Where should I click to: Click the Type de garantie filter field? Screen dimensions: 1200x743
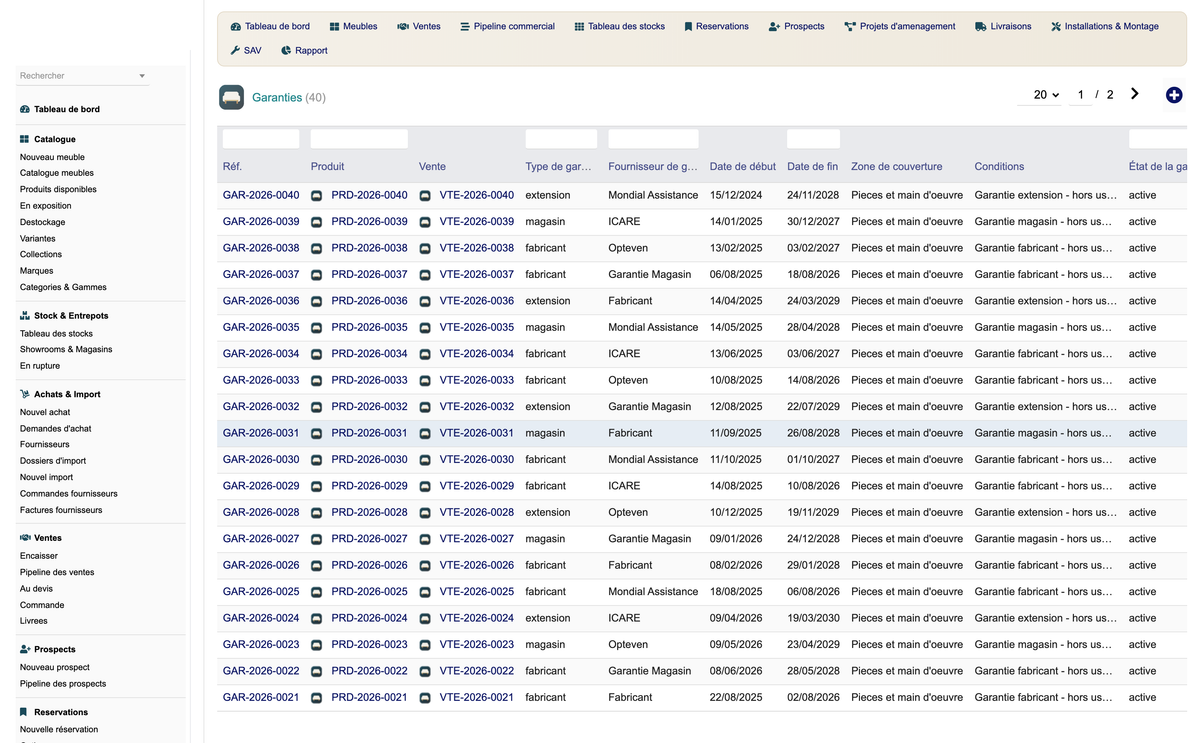[x=561, y=139]
